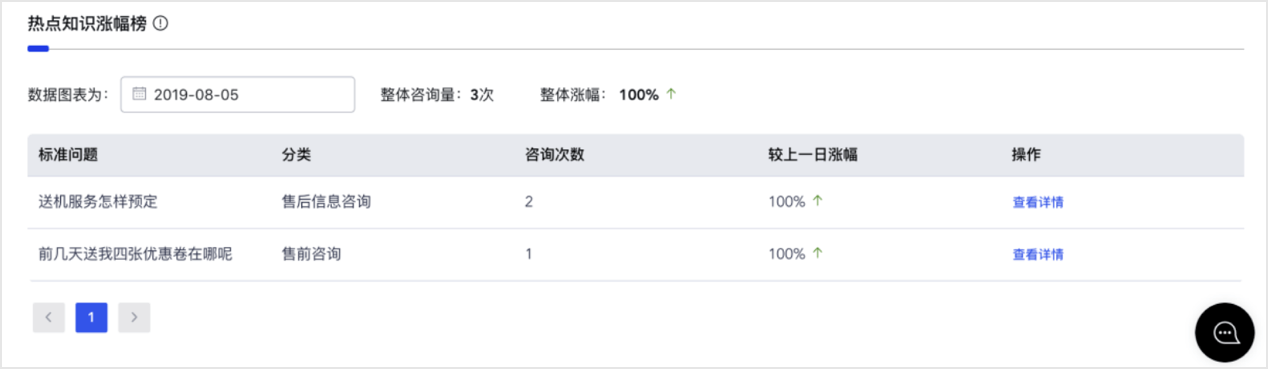Viewport: 1268px width, 369px height.
Task: Select page 1 in pagination
Action: click(91, 317)
